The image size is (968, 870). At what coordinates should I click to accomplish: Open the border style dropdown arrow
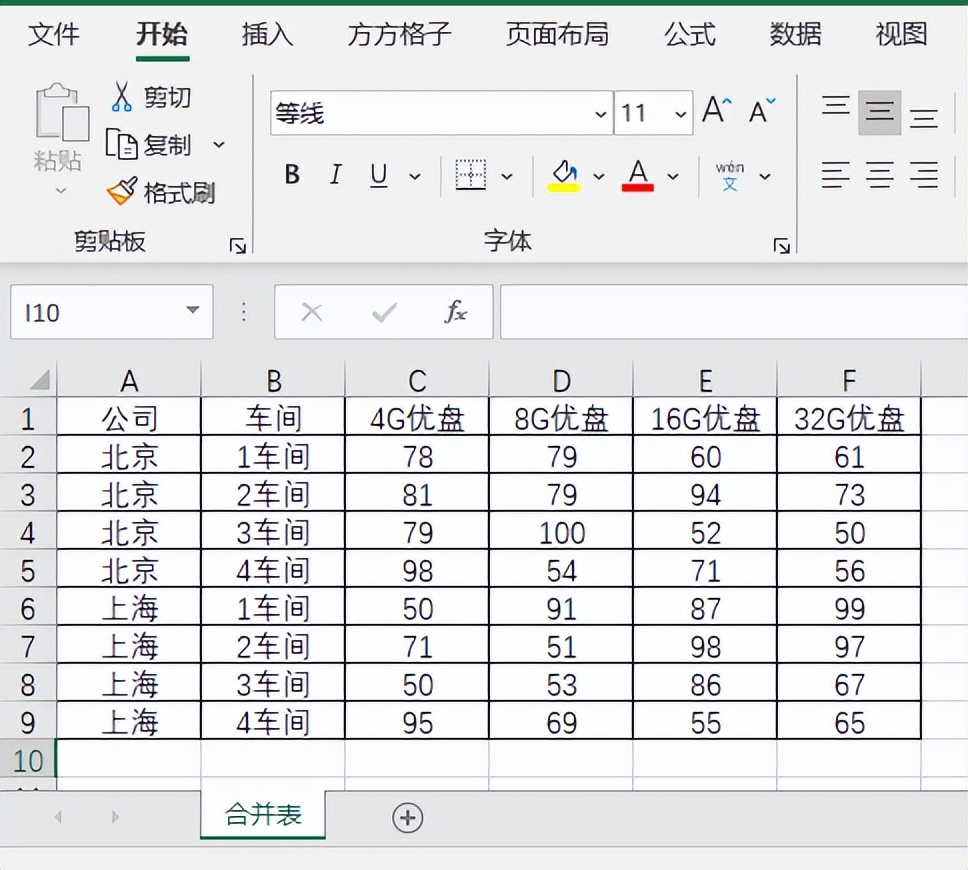505,175
